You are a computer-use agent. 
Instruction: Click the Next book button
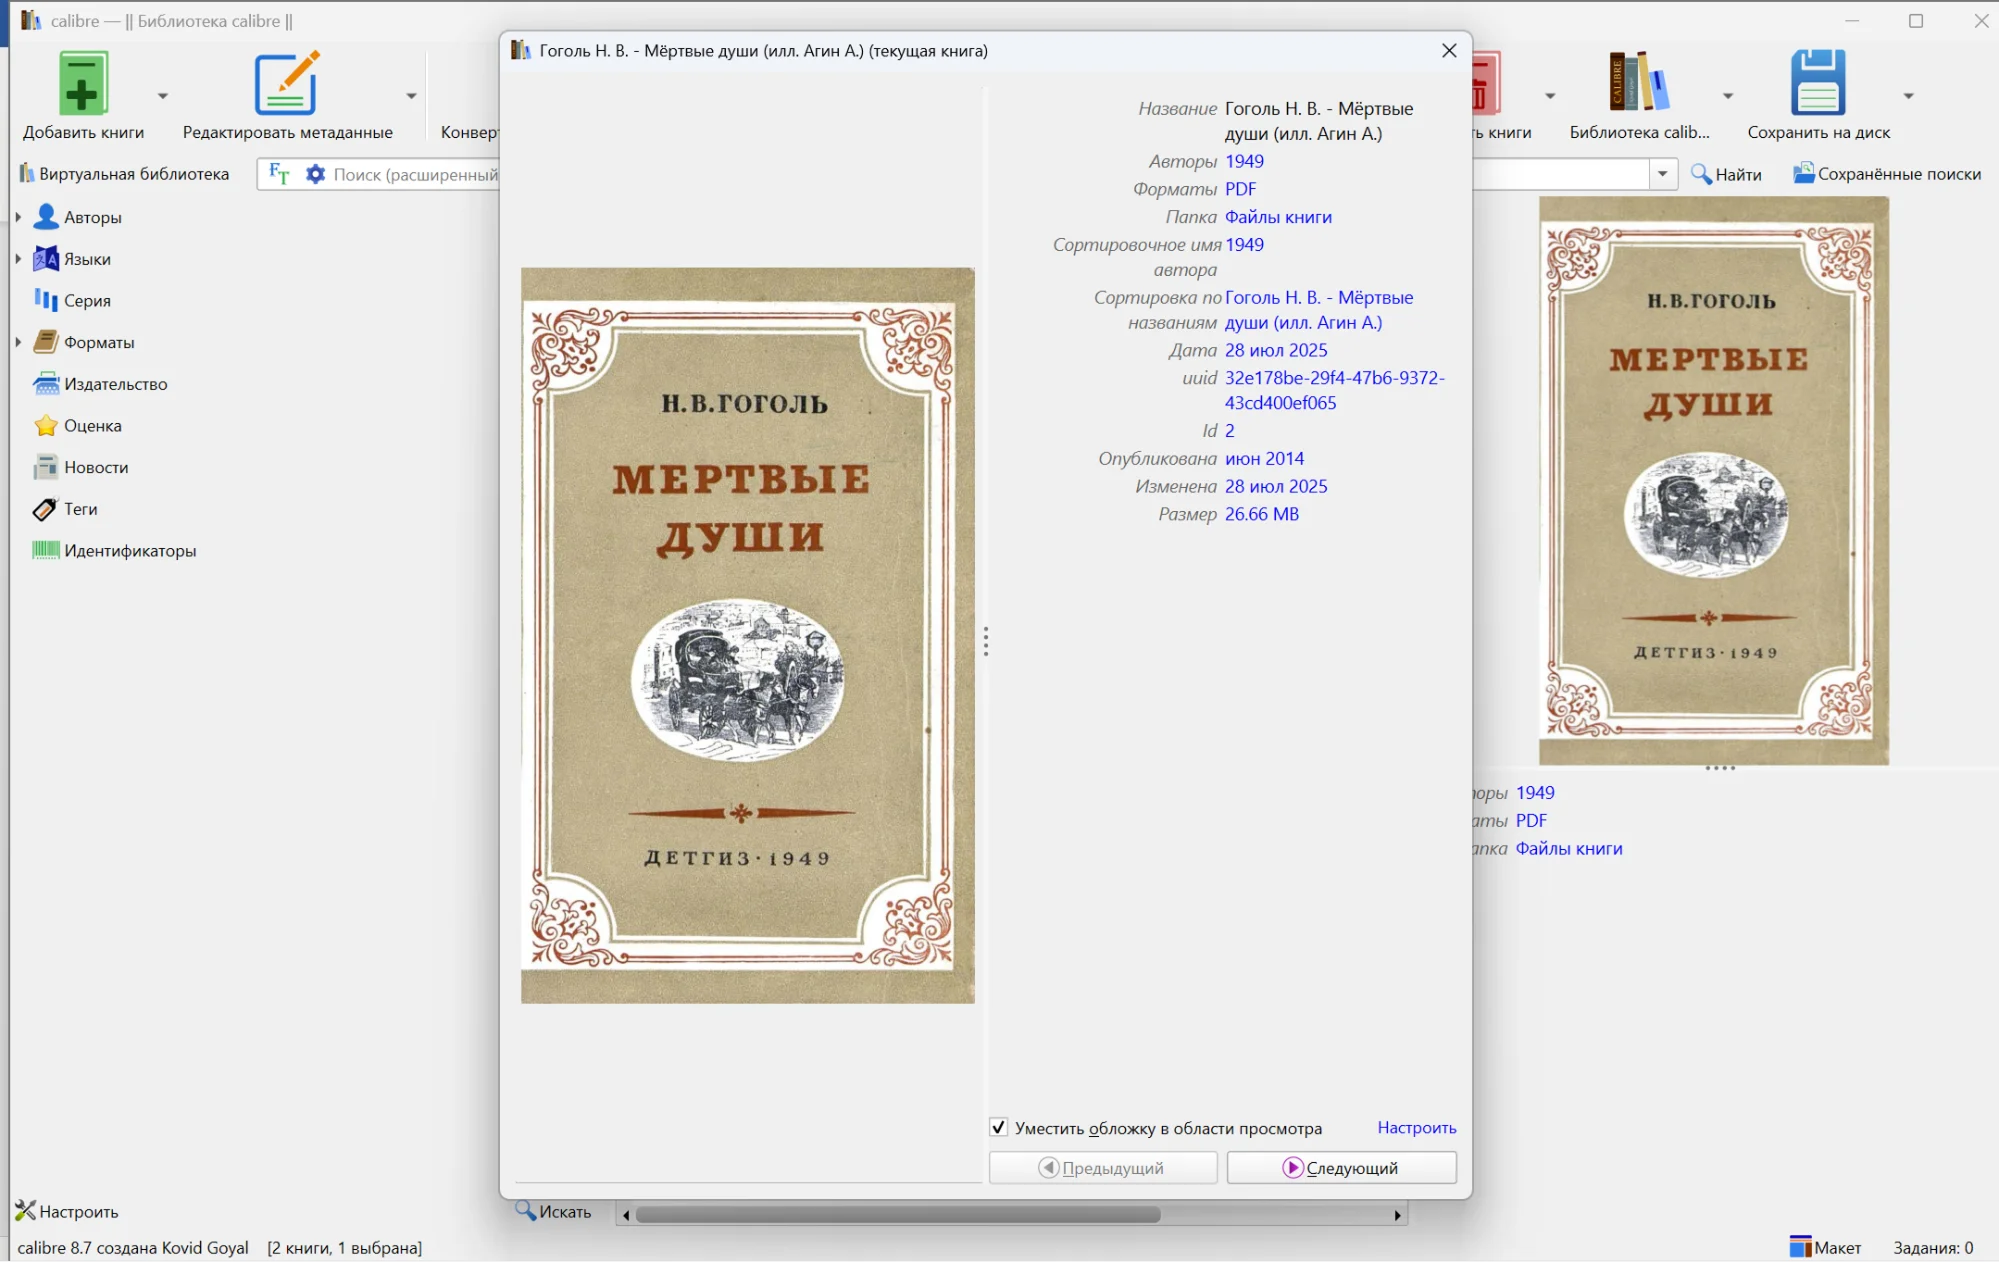(1341, 1167)
